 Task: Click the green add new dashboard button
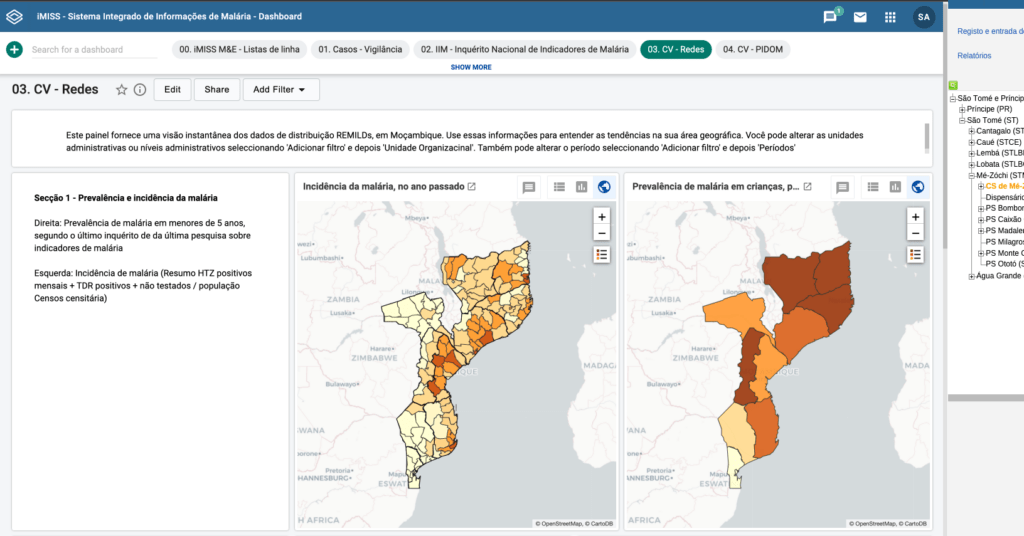[x=14, y=49]
